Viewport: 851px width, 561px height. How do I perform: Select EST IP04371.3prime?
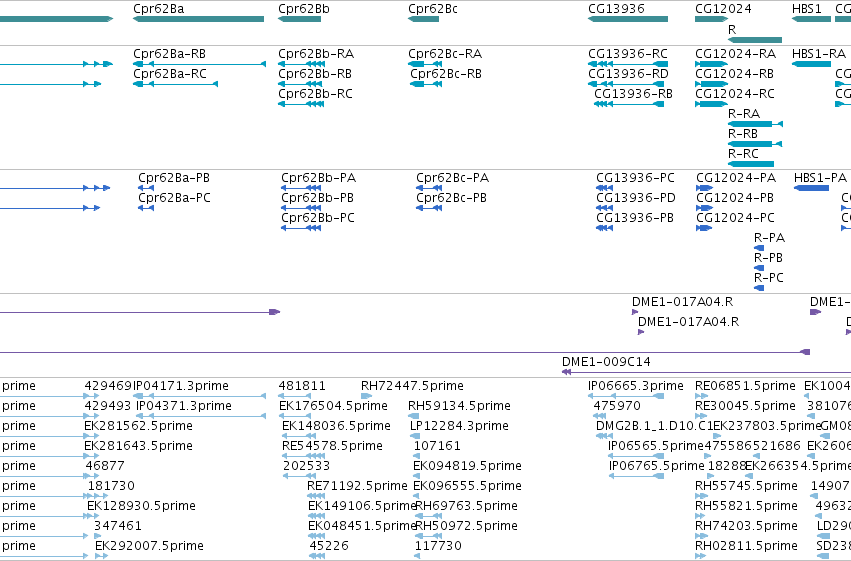click(x=184, y=406)
